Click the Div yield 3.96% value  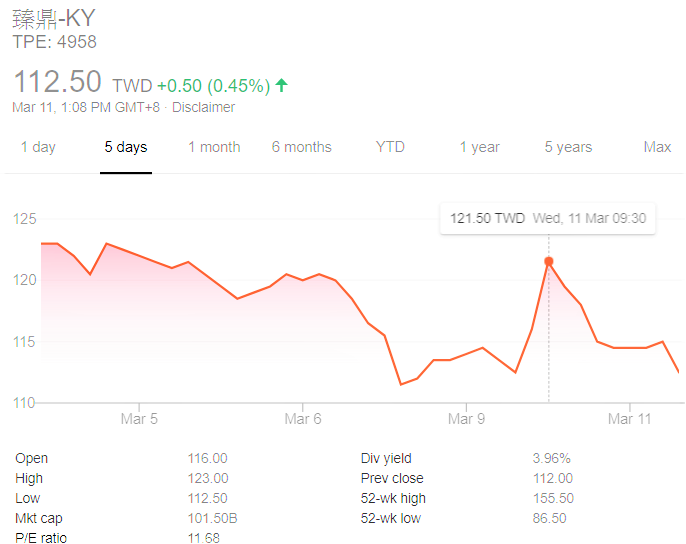pyautogui.click(x=551, y=458)
